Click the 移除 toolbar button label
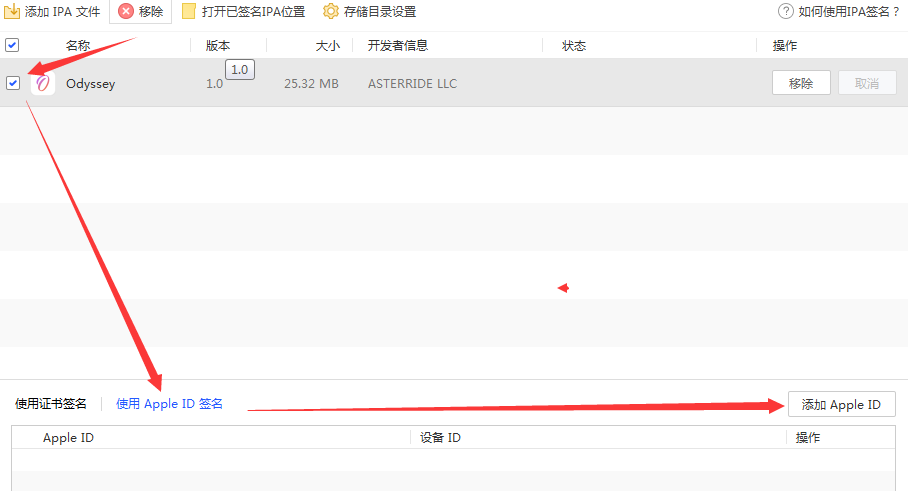 (151, 12)
